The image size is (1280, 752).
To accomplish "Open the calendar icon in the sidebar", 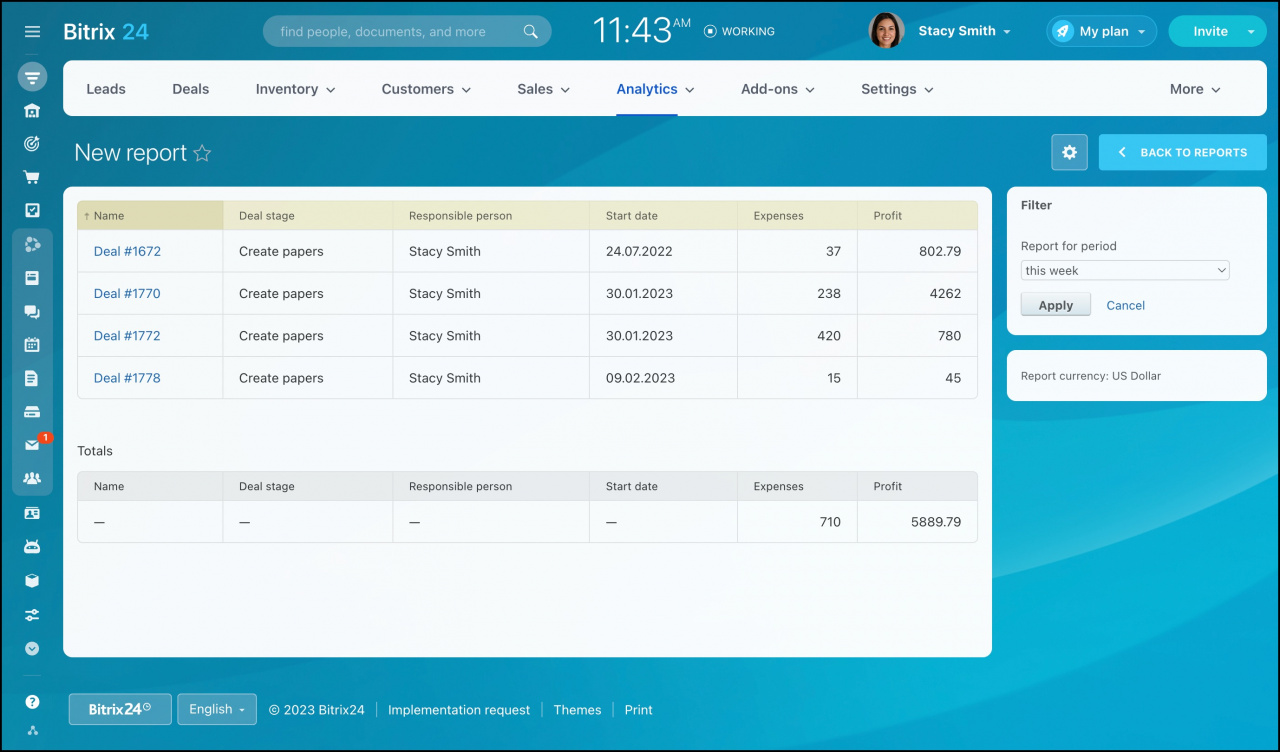I will (32, 344).
